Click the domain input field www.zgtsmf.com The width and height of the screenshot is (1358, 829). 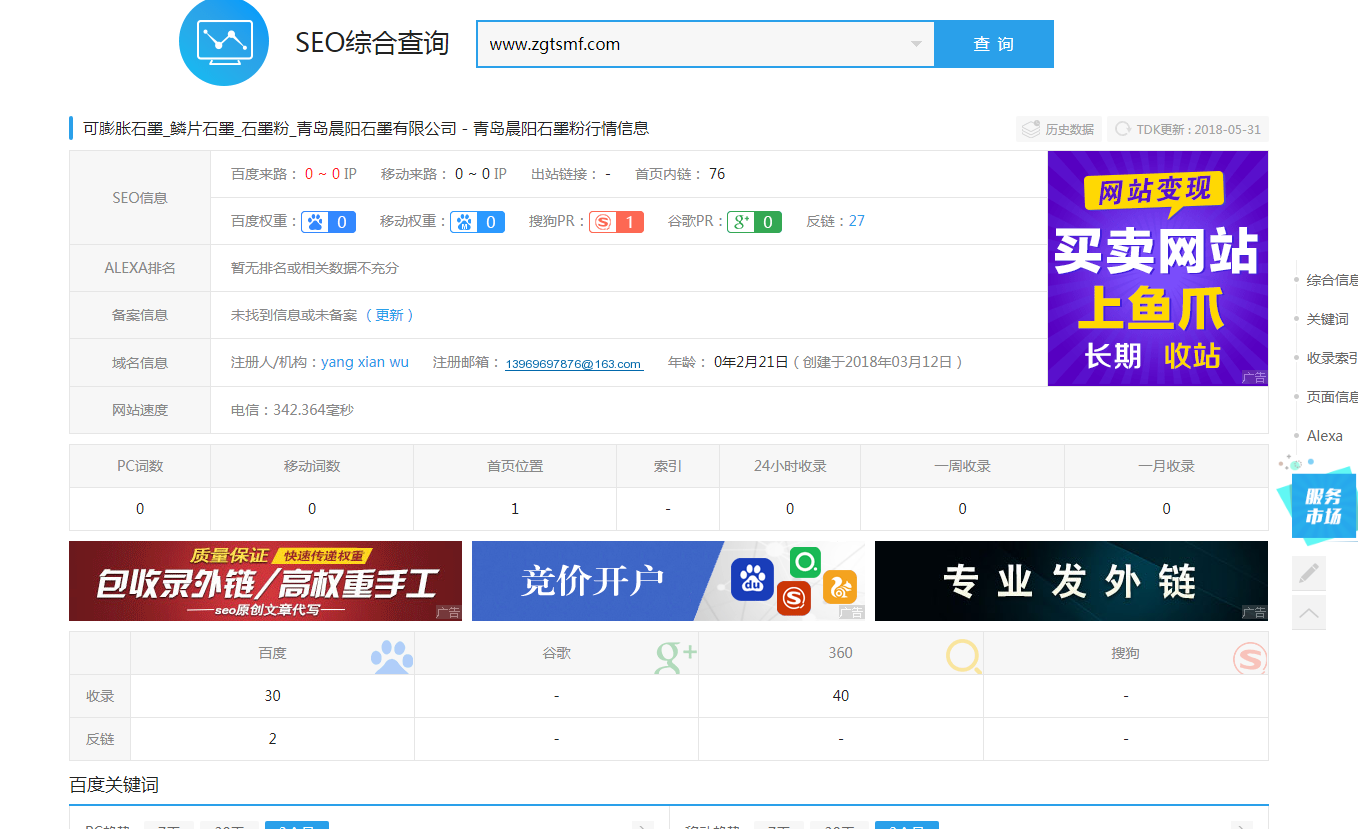click(690, 44)
